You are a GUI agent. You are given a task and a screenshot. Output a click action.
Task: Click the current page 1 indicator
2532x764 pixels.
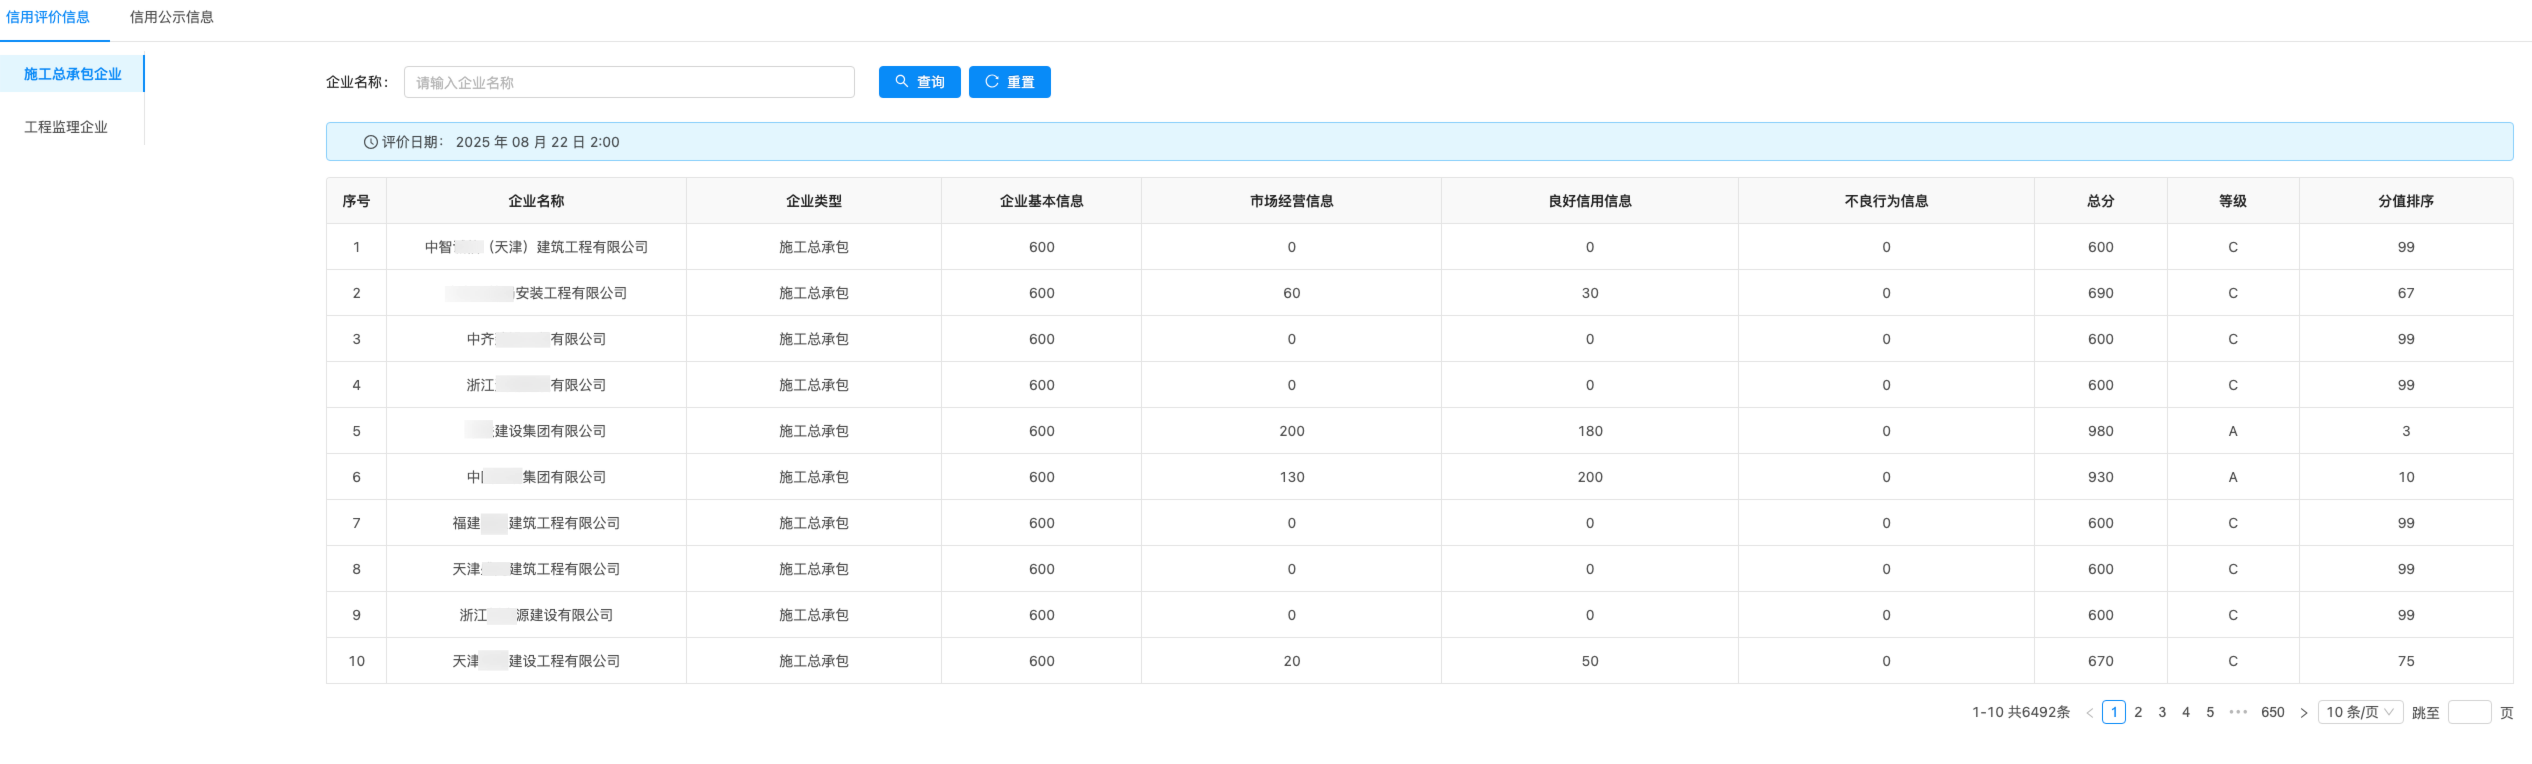click(2114, 712)
